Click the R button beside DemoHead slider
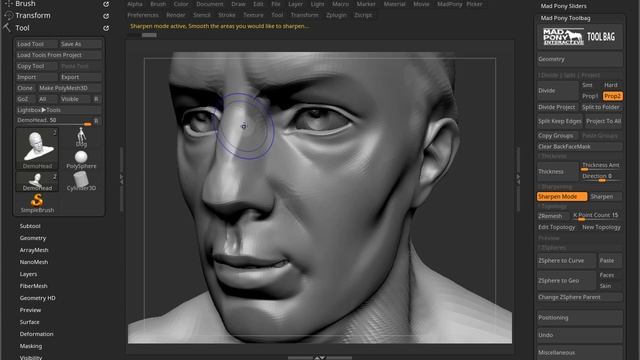Image resolution: width=640 pixels, height=360 pixels. pyautogui.click(x=97, y=121)
